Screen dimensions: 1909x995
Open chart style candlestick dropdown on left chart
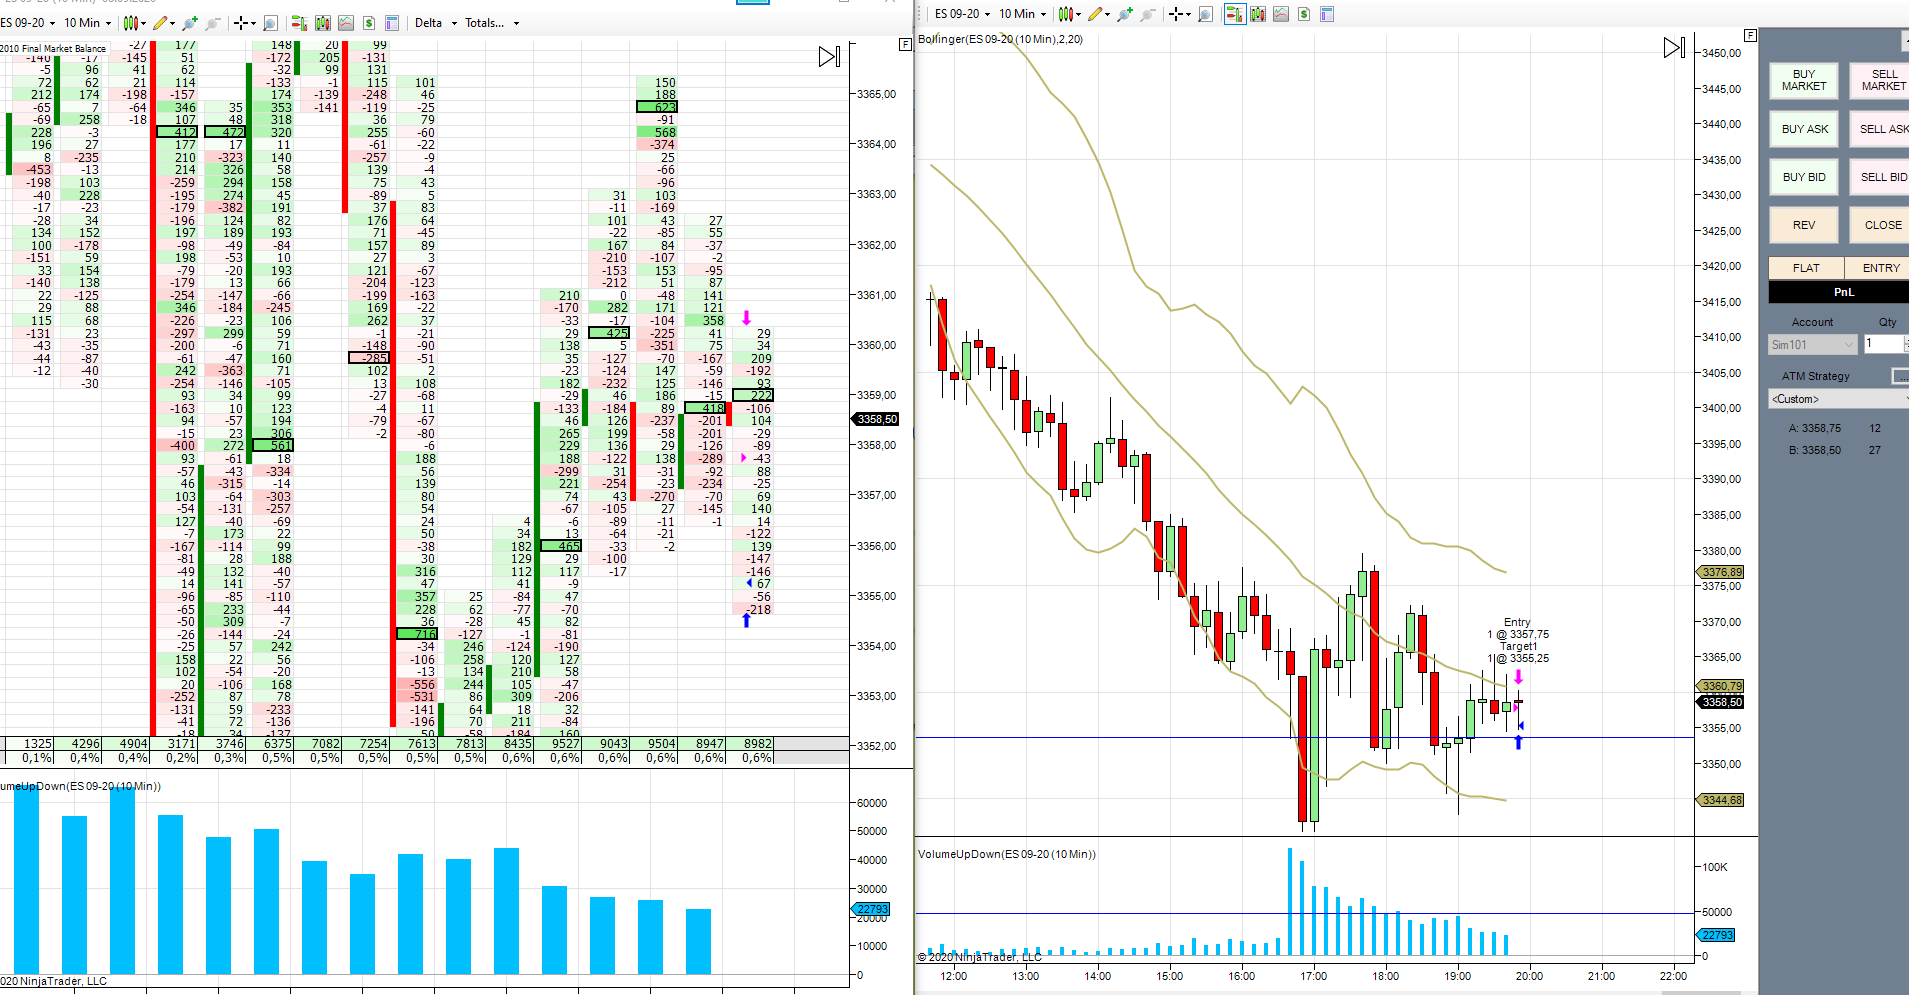[134, 23]
